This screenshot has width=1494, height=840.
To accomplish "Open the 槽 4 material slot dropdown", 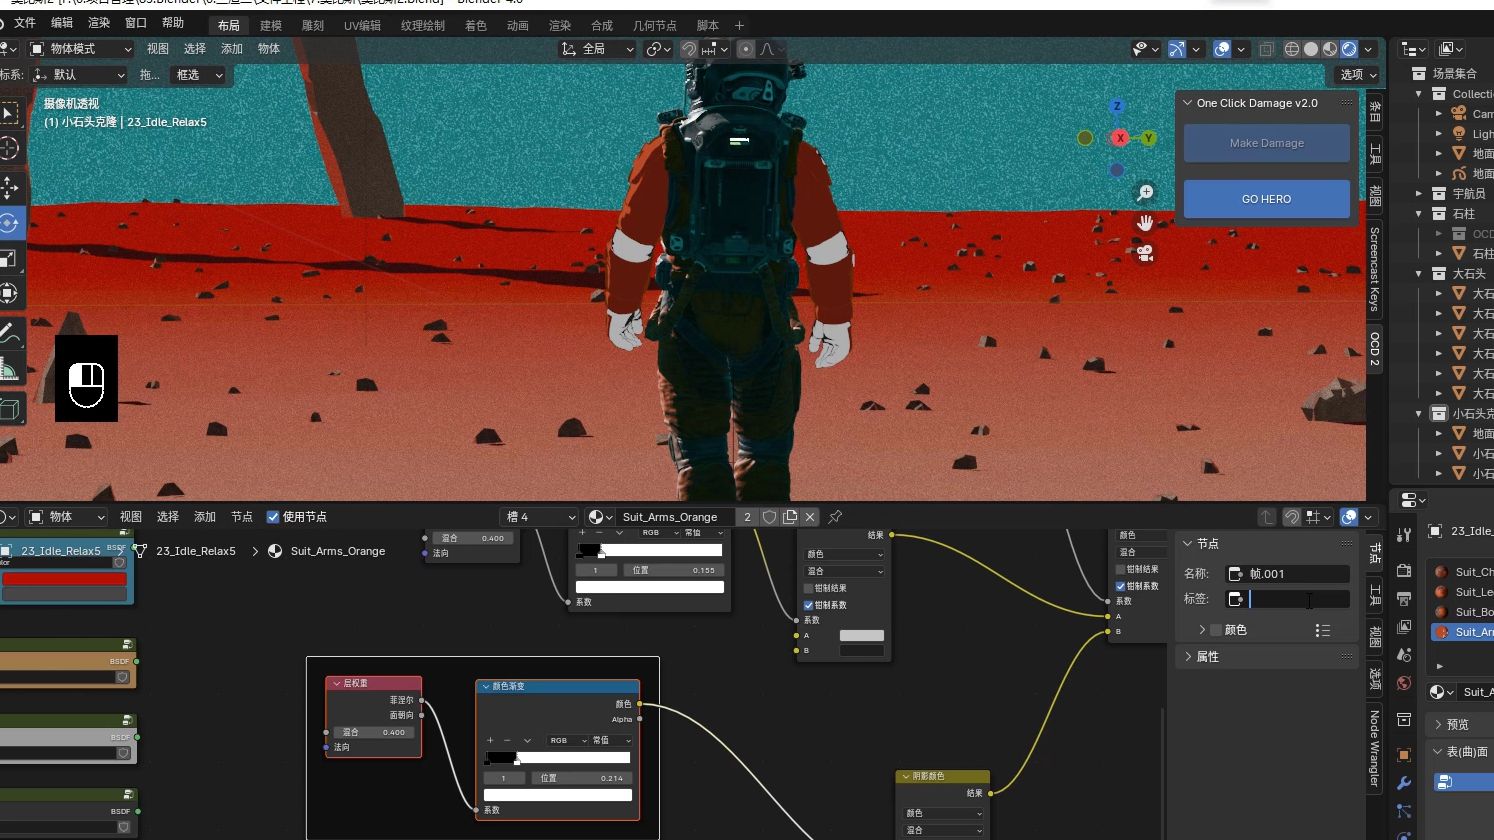I will click(539, 517).
